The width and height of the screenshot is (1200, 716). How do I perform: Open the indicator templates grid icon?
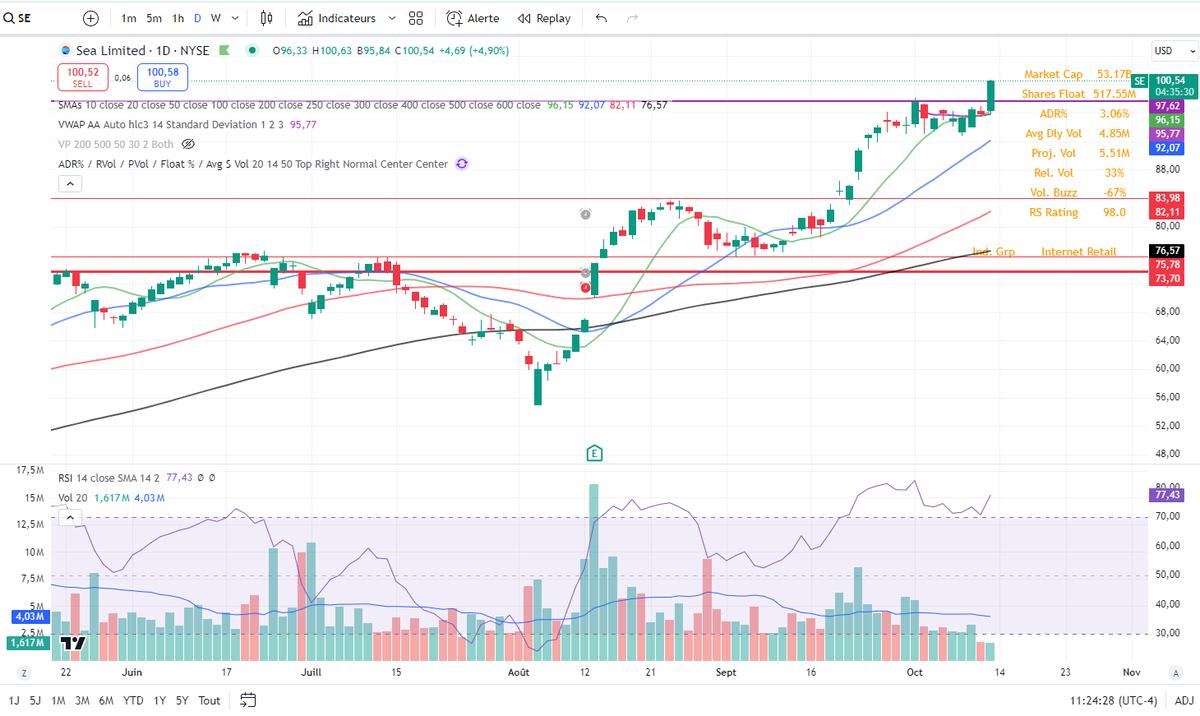coord(416,18)
